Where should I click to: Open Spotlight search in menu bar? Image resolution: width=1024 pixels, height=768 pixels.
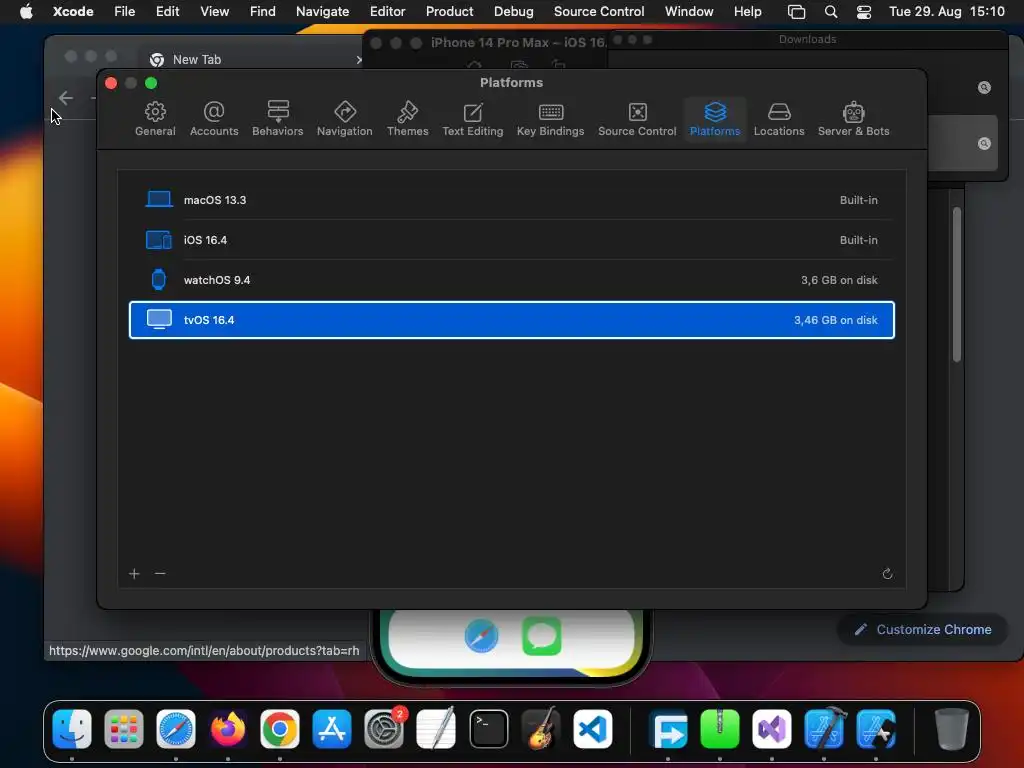[831, 12]
